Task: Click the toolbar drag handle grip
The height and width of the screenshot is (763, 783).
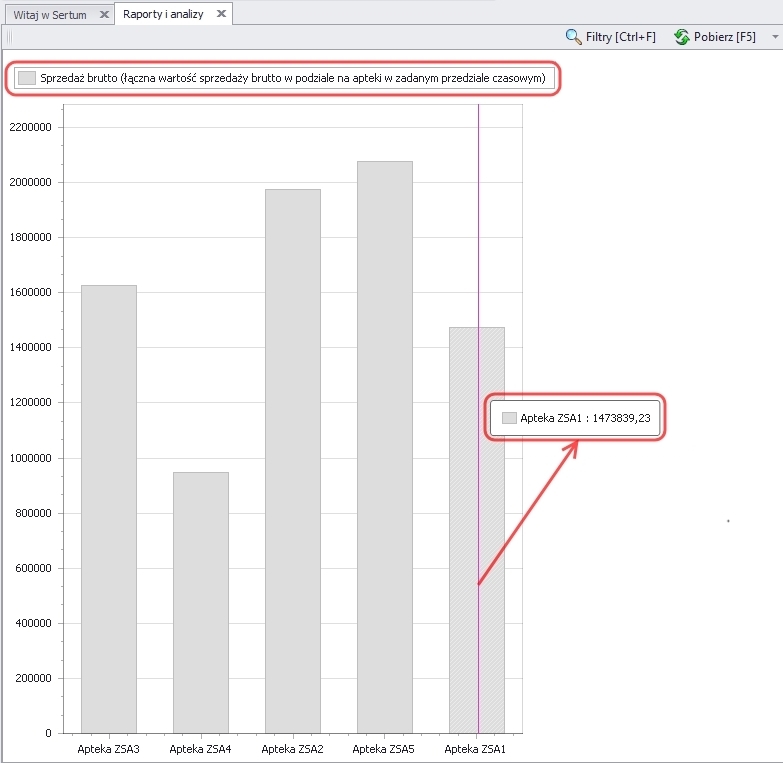Action: (x=8, y=37)
